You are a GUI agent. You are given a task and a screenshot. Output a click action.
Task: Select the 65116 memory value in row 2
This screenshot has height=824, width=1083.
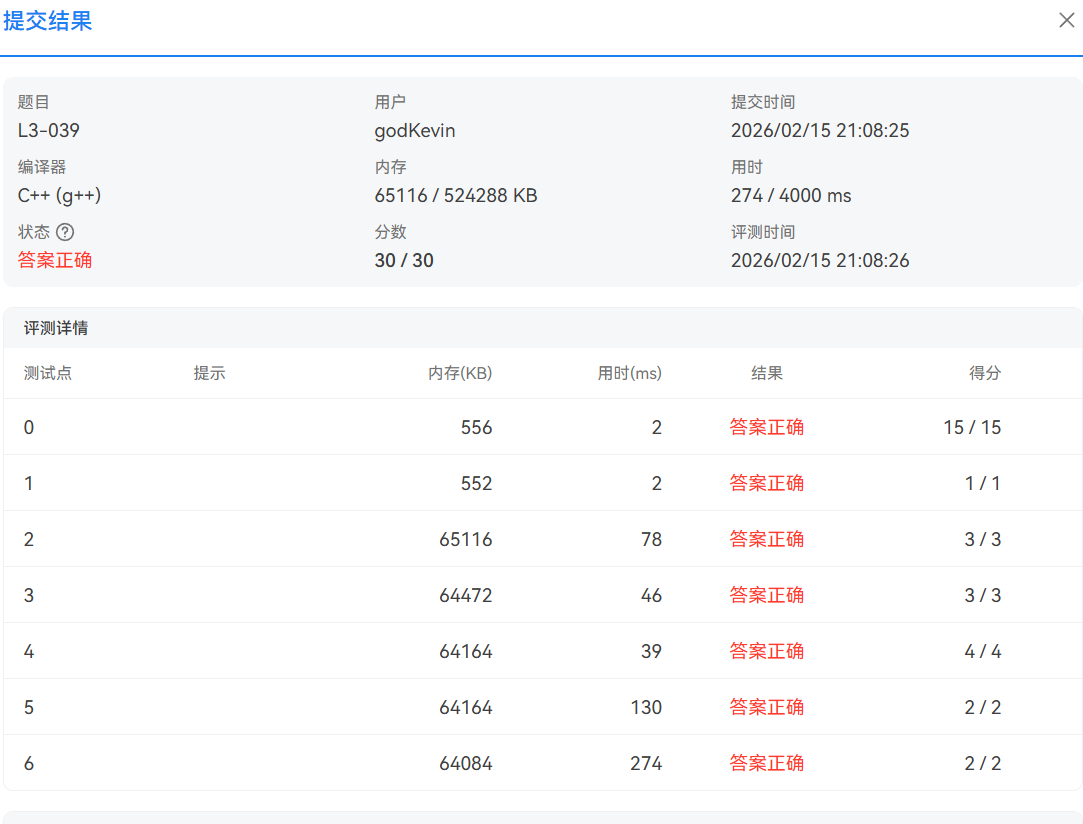click(466, 539)
